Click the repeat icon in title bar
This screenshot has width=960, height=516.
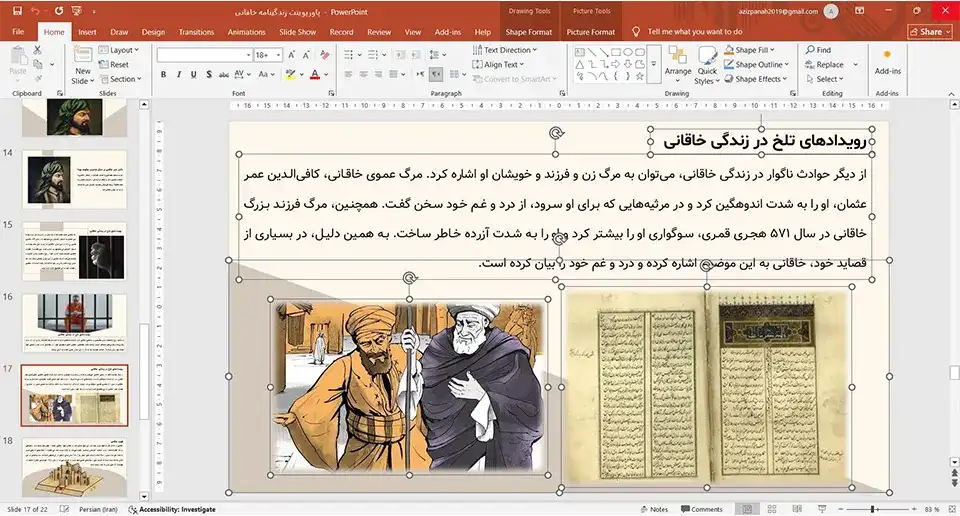point(59,11)
